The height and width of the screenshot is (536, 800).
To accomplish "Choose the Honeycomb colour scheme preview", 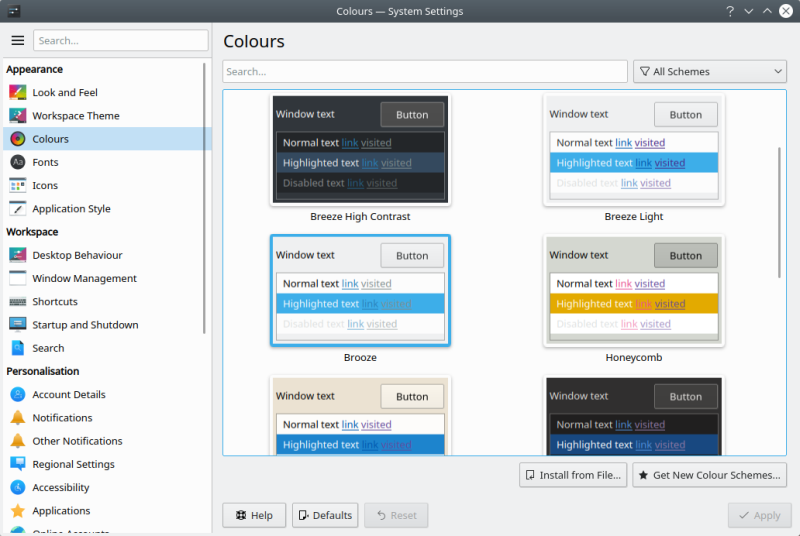I will coord(633,291).
